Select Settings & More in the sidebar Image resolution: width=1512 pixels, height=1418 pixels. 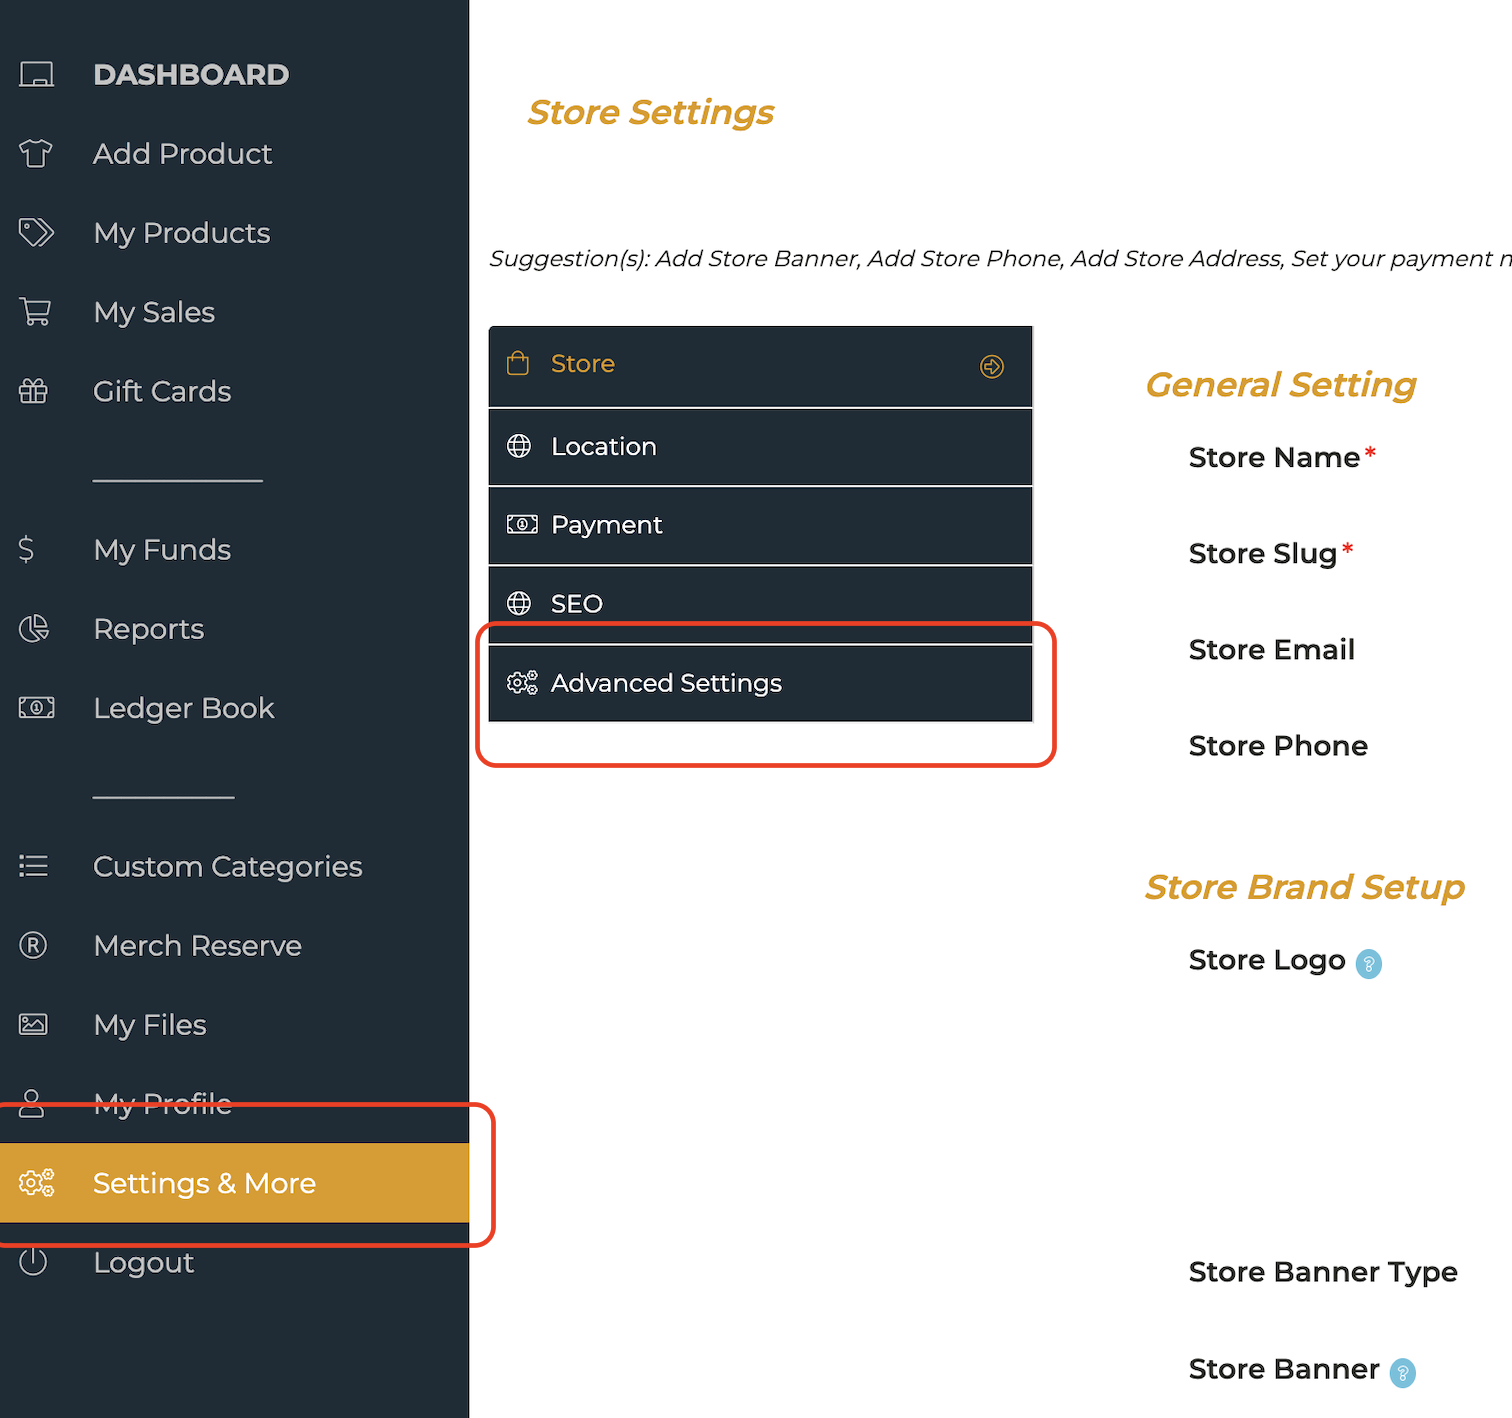204,1183
